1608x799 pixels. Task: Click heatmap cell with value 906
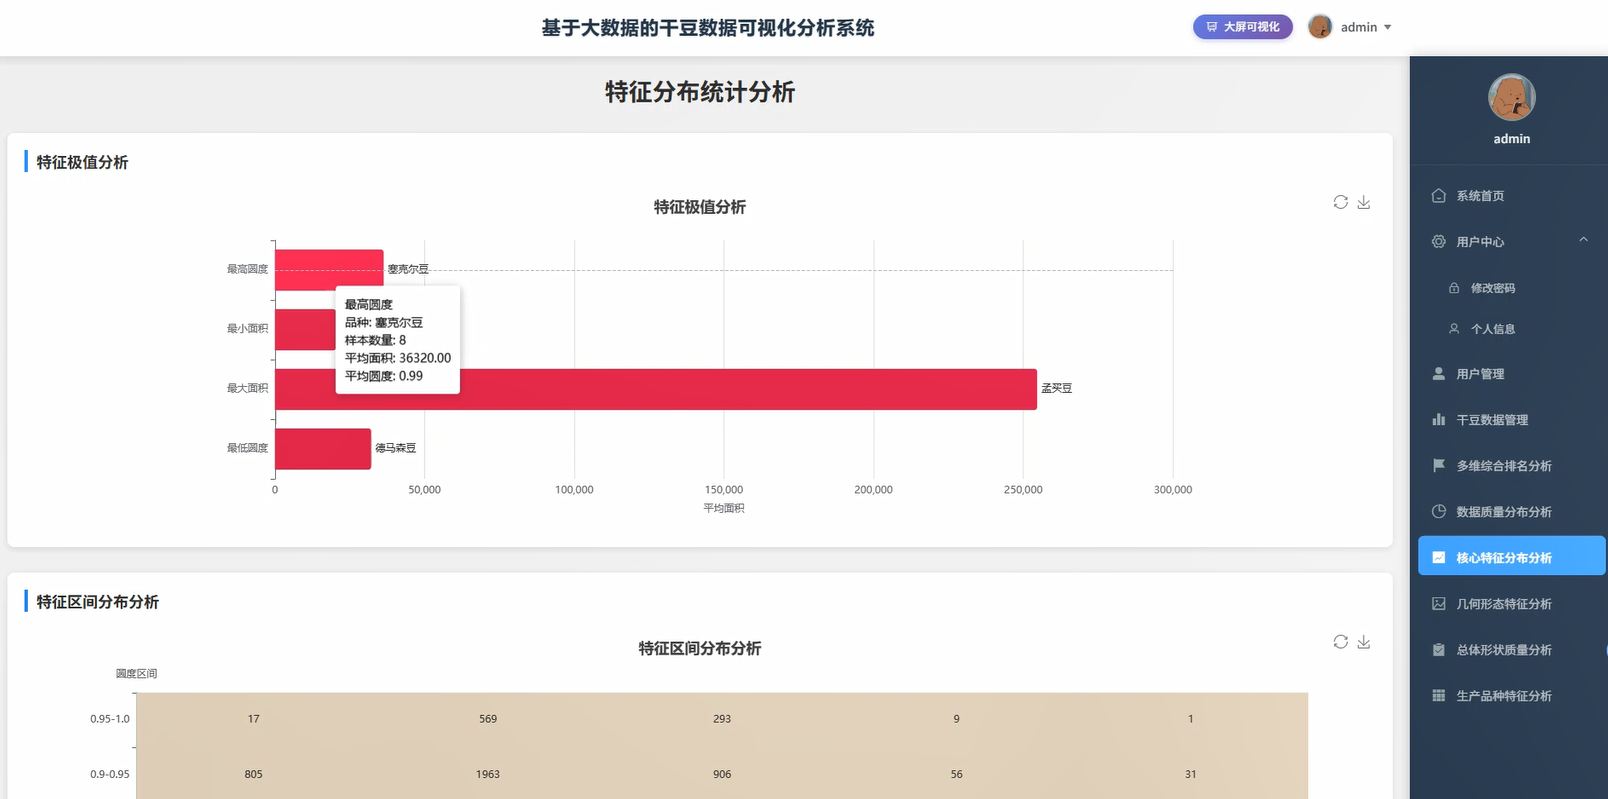[722, 774]
